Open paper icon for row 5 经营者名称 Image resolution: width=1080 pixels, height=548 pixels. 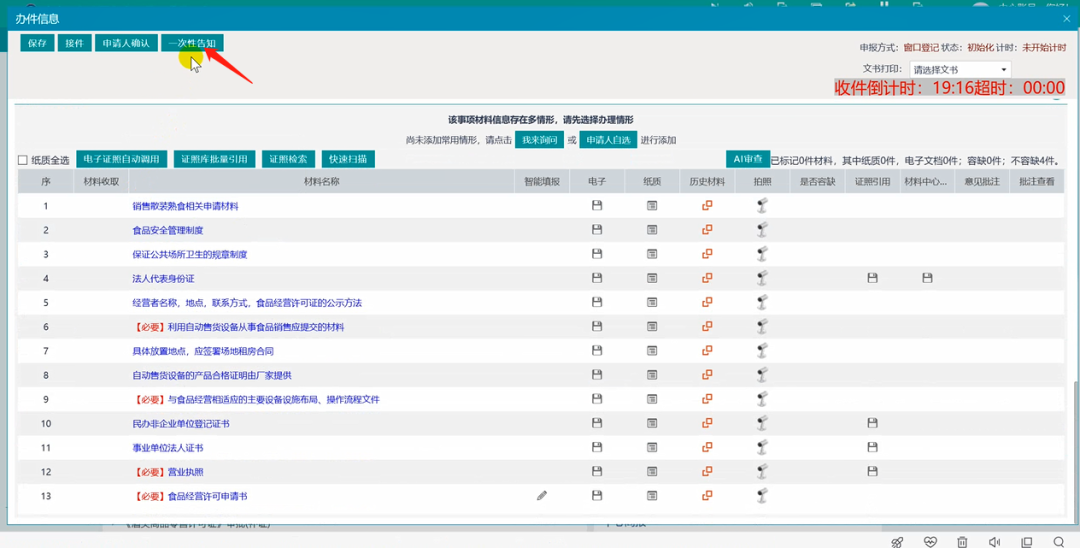[x=652, y=302]
